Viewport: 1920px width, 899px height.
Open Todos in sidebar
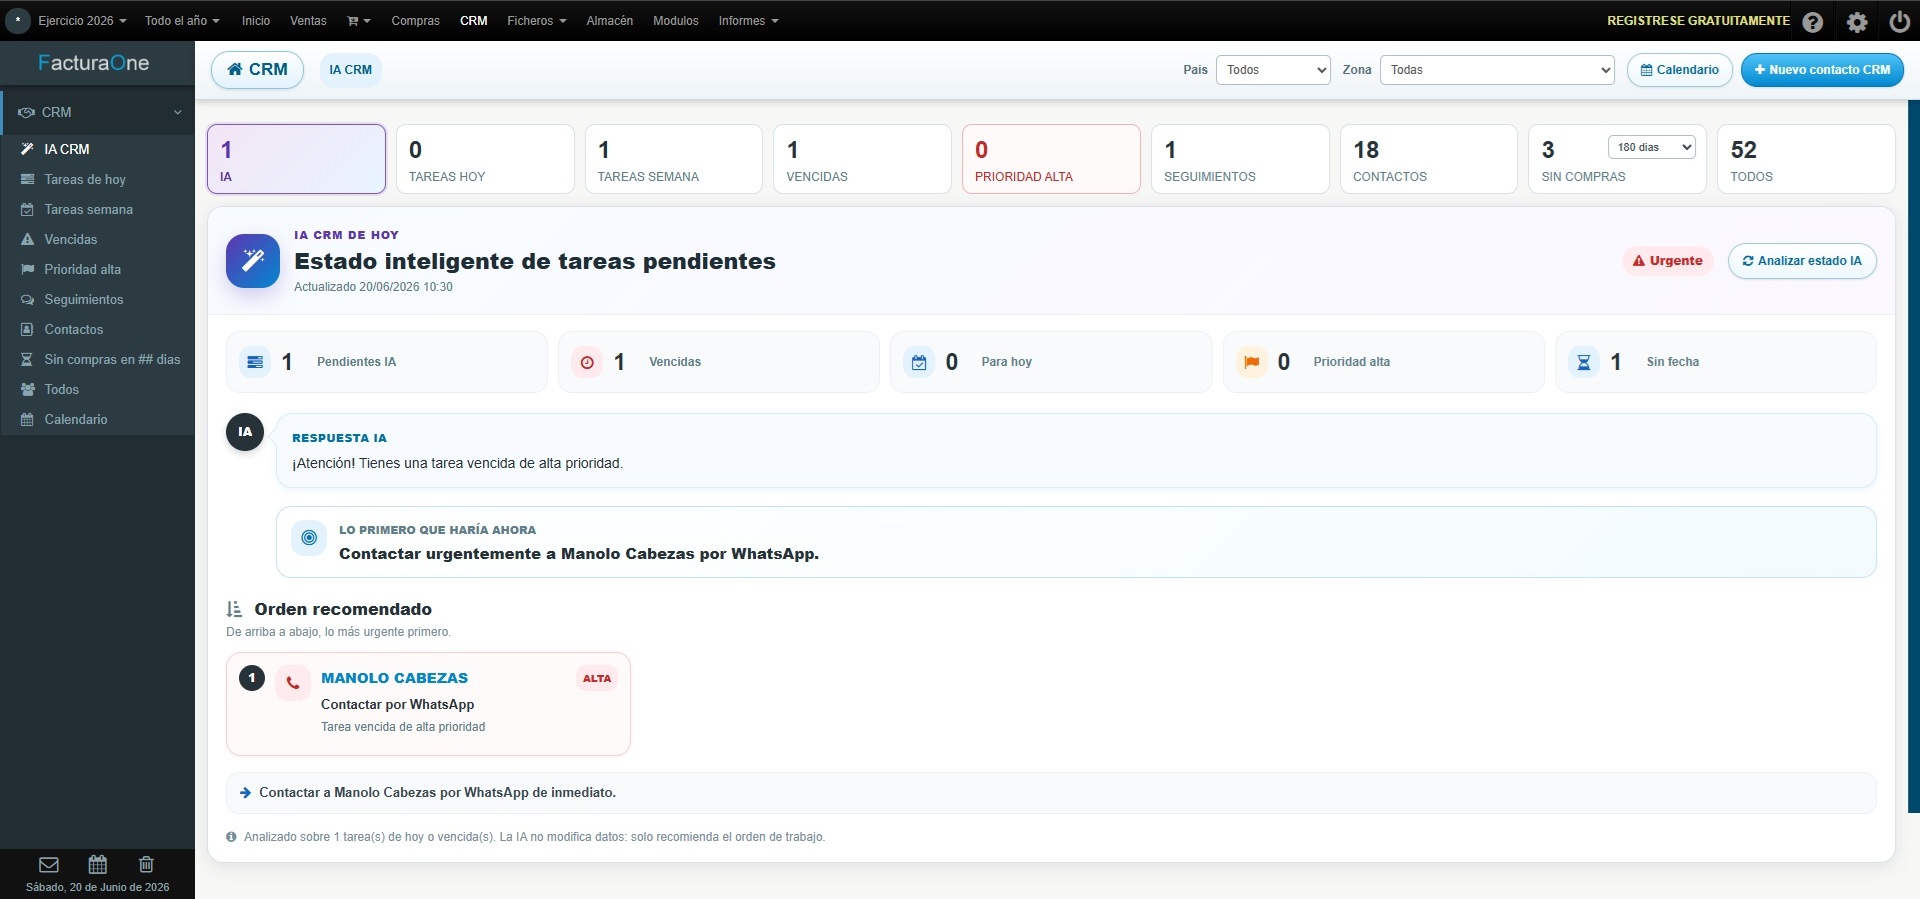coord(97,389)
